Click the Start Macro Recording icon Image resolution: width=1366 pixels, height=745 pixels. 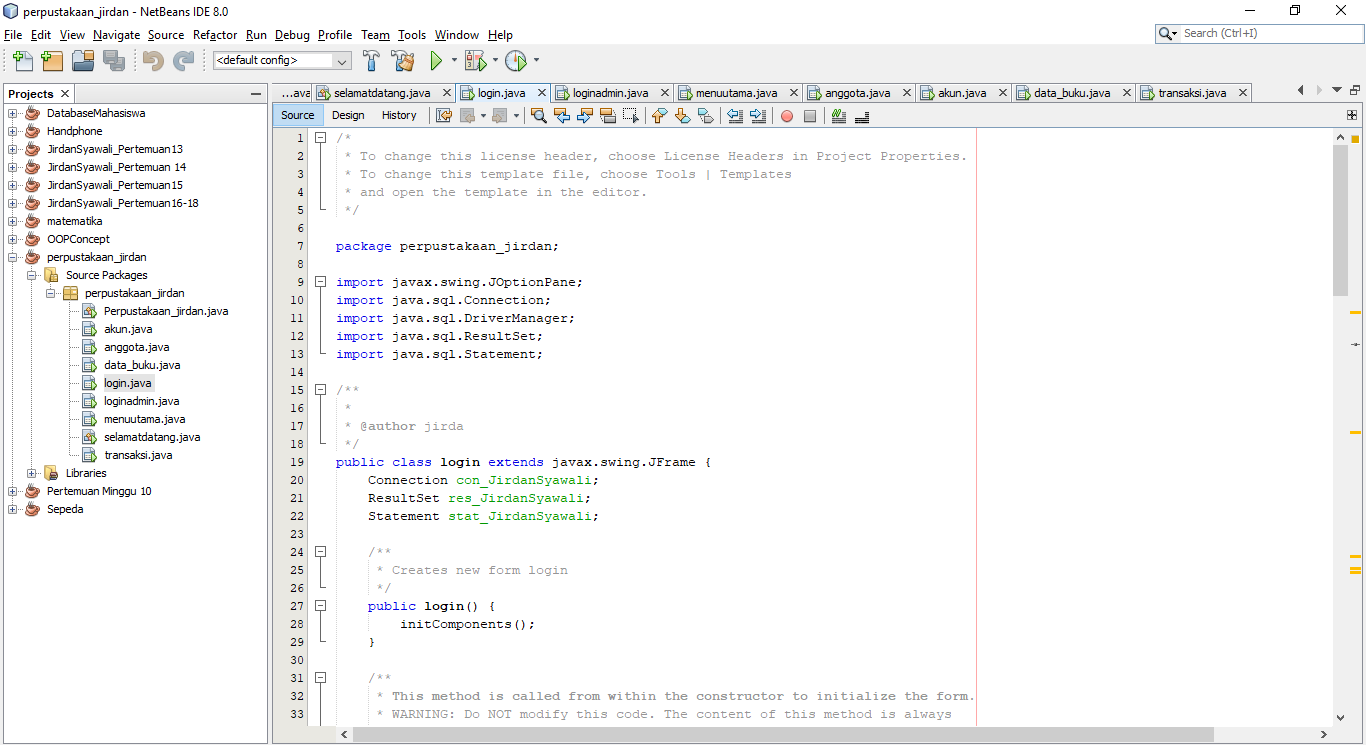coord(787,116)
